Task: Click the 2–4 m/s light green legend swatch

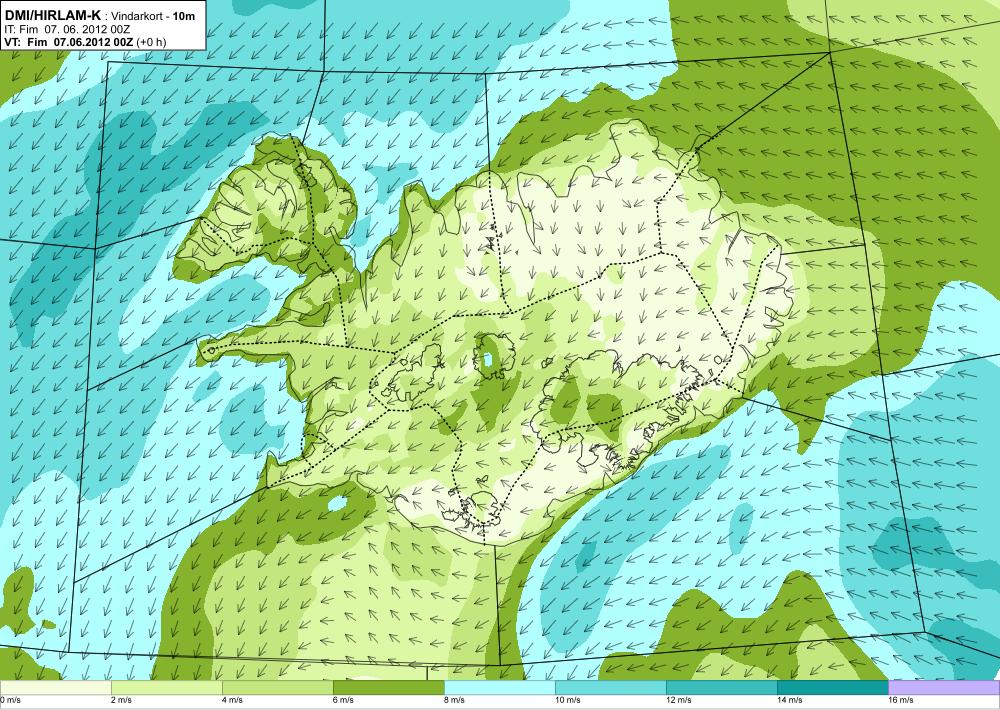Action: point(166,688)
